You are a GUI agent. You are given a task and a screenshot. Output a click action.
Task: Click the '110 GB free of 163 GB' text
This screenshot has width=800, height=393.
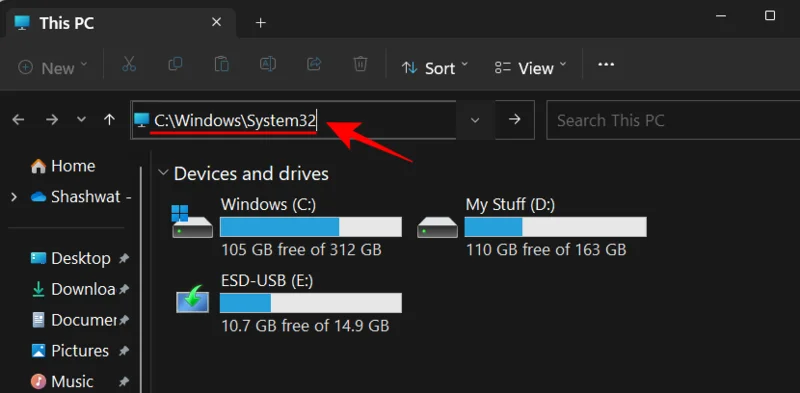click(x=546, y=250)
